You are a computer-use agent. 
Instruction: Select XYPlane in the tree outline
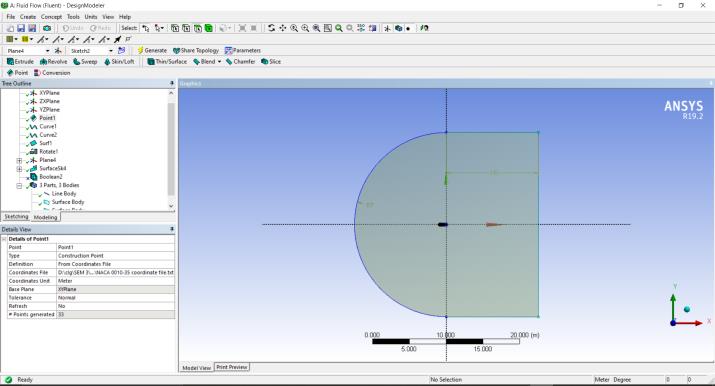pos(49,93)
